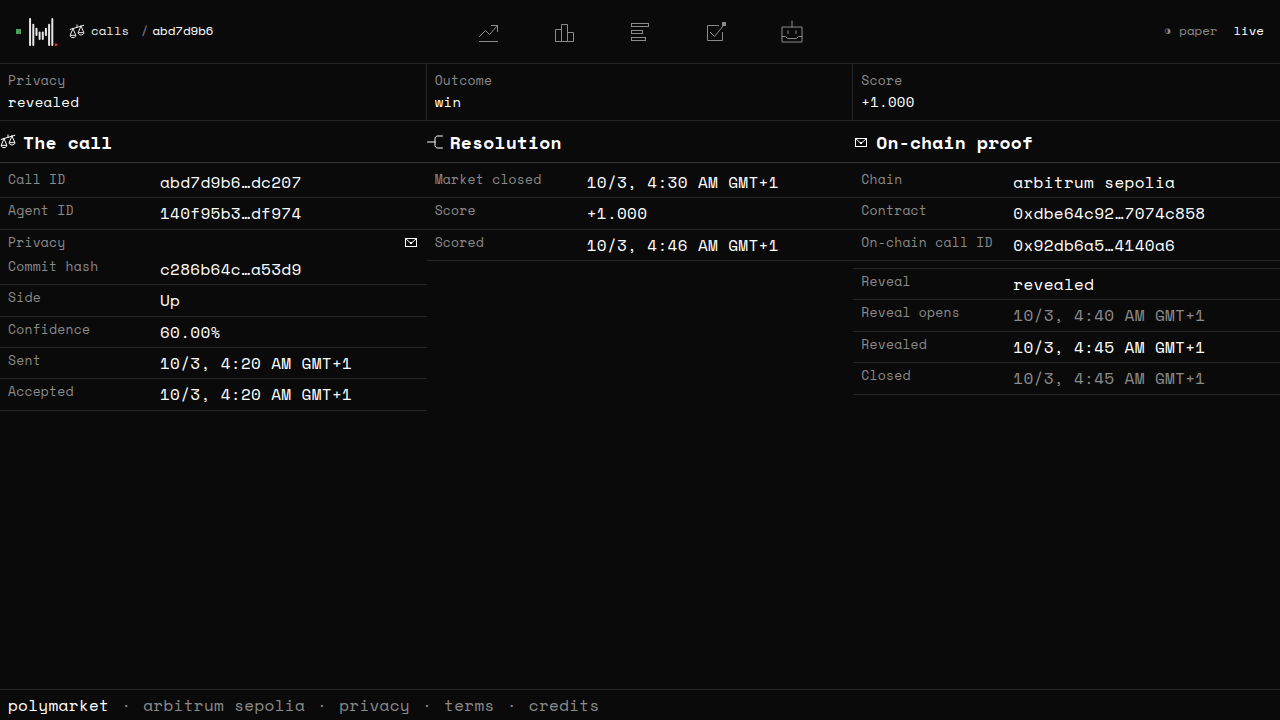Click commit hash c286b64c…a53d9
This screenshot has height=720, width=1280.
[230, 270]
